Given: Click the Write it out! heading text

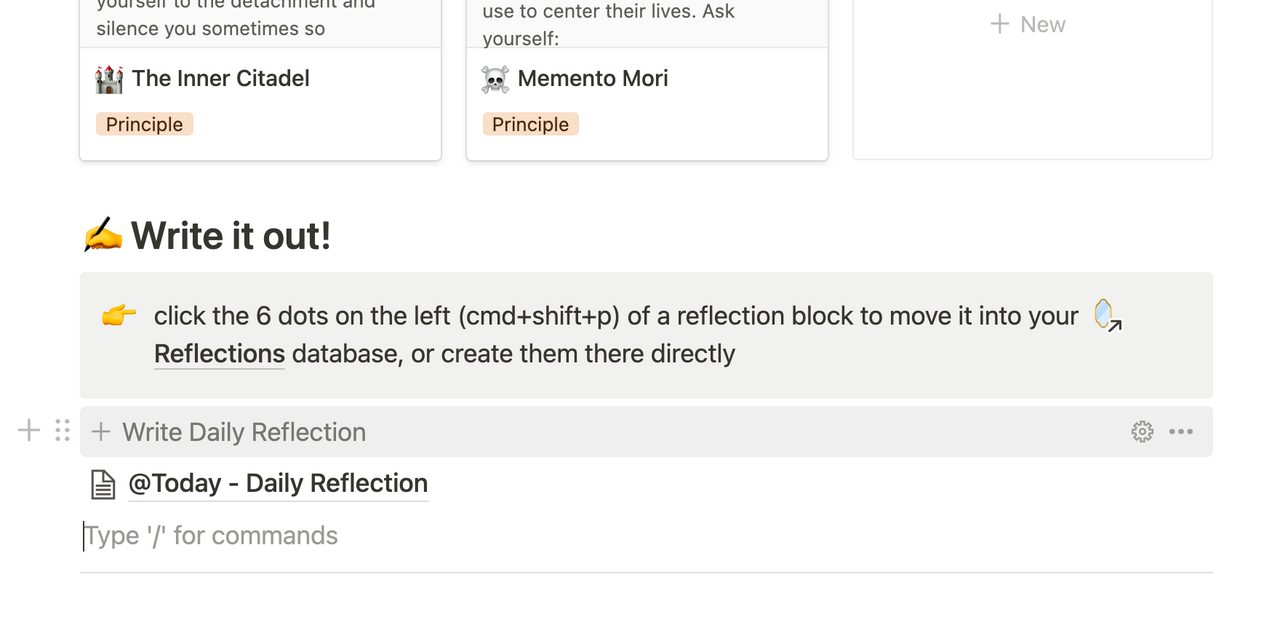Looking at the screenshot, I should point(230,236).
